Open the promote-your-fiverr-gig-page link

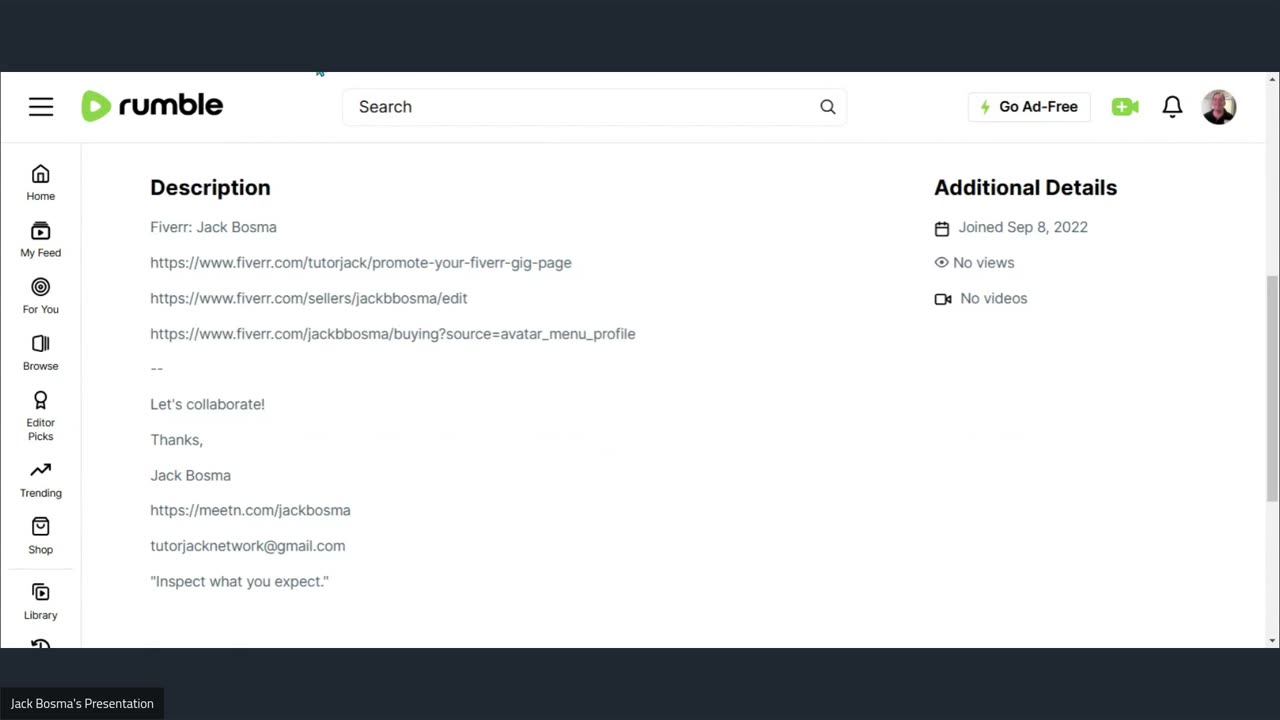tap(361, 263)
